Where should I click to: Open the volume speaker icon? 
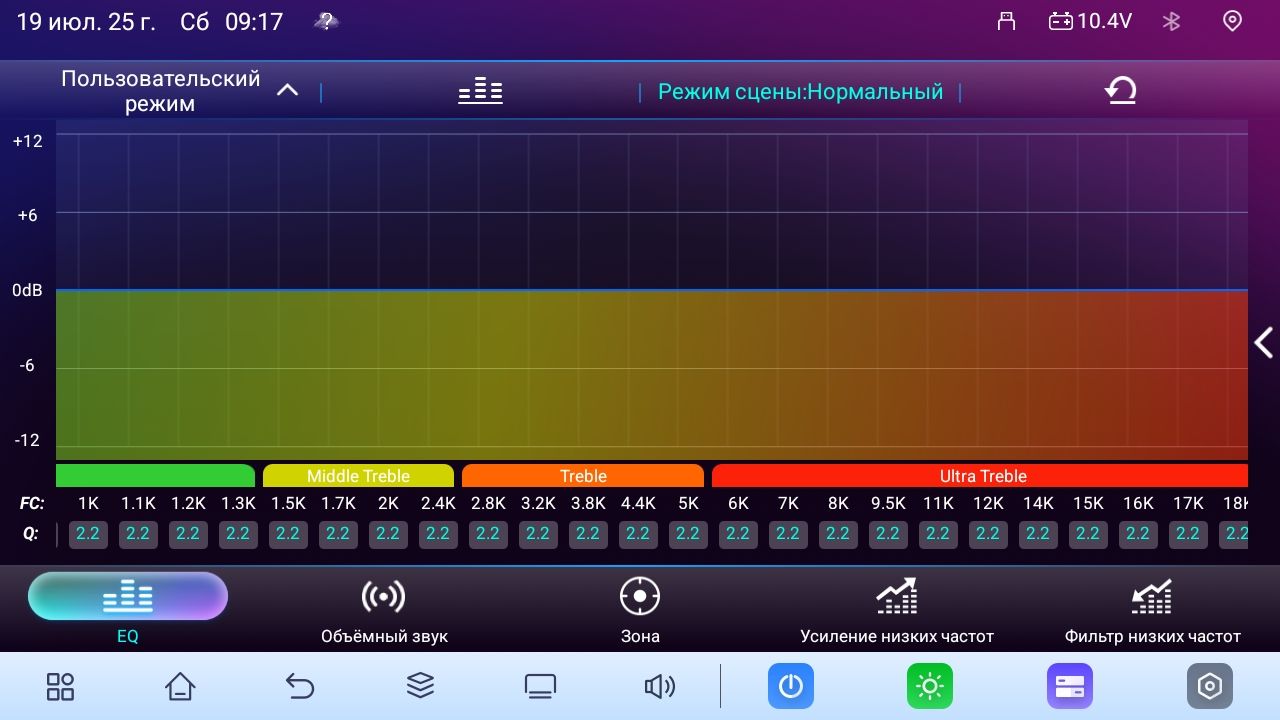click(x=660, y=686)
